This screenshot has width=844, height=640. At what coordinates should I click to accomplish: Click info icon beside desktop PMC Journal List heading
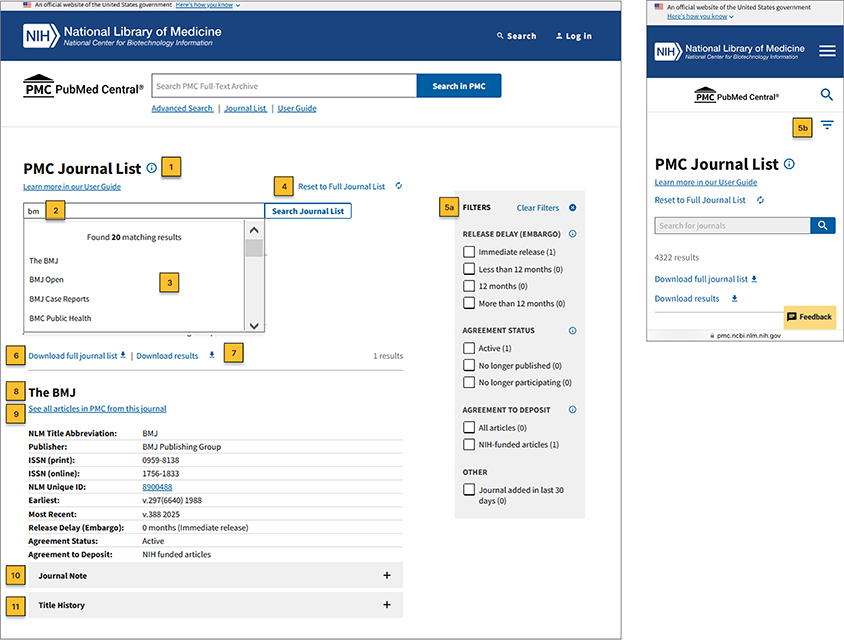[x=152, y=168]
